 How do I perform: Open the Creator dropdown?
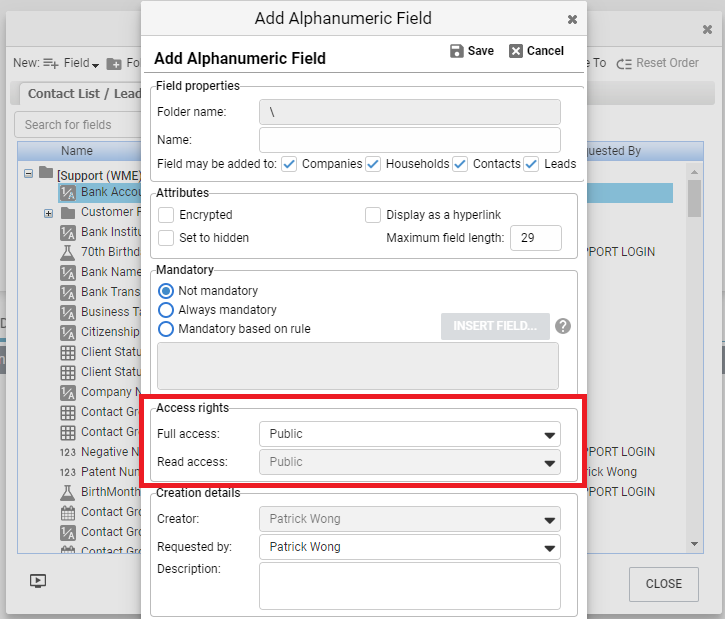coord(410,519)
